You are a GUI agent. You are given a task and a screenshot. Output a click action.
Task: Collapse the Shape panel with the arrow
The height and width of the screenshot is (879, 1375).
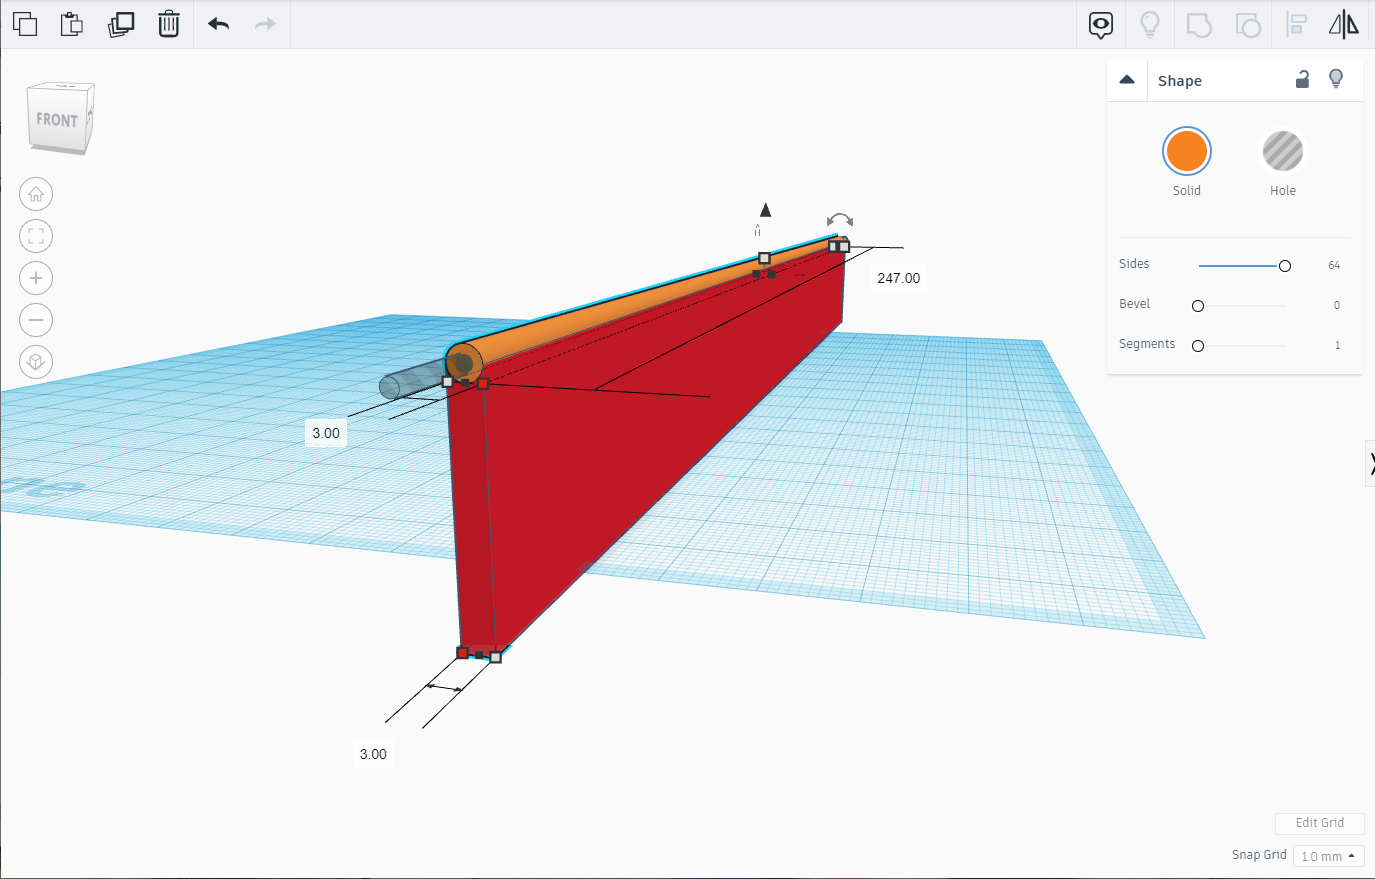[x=1127, y=80]
